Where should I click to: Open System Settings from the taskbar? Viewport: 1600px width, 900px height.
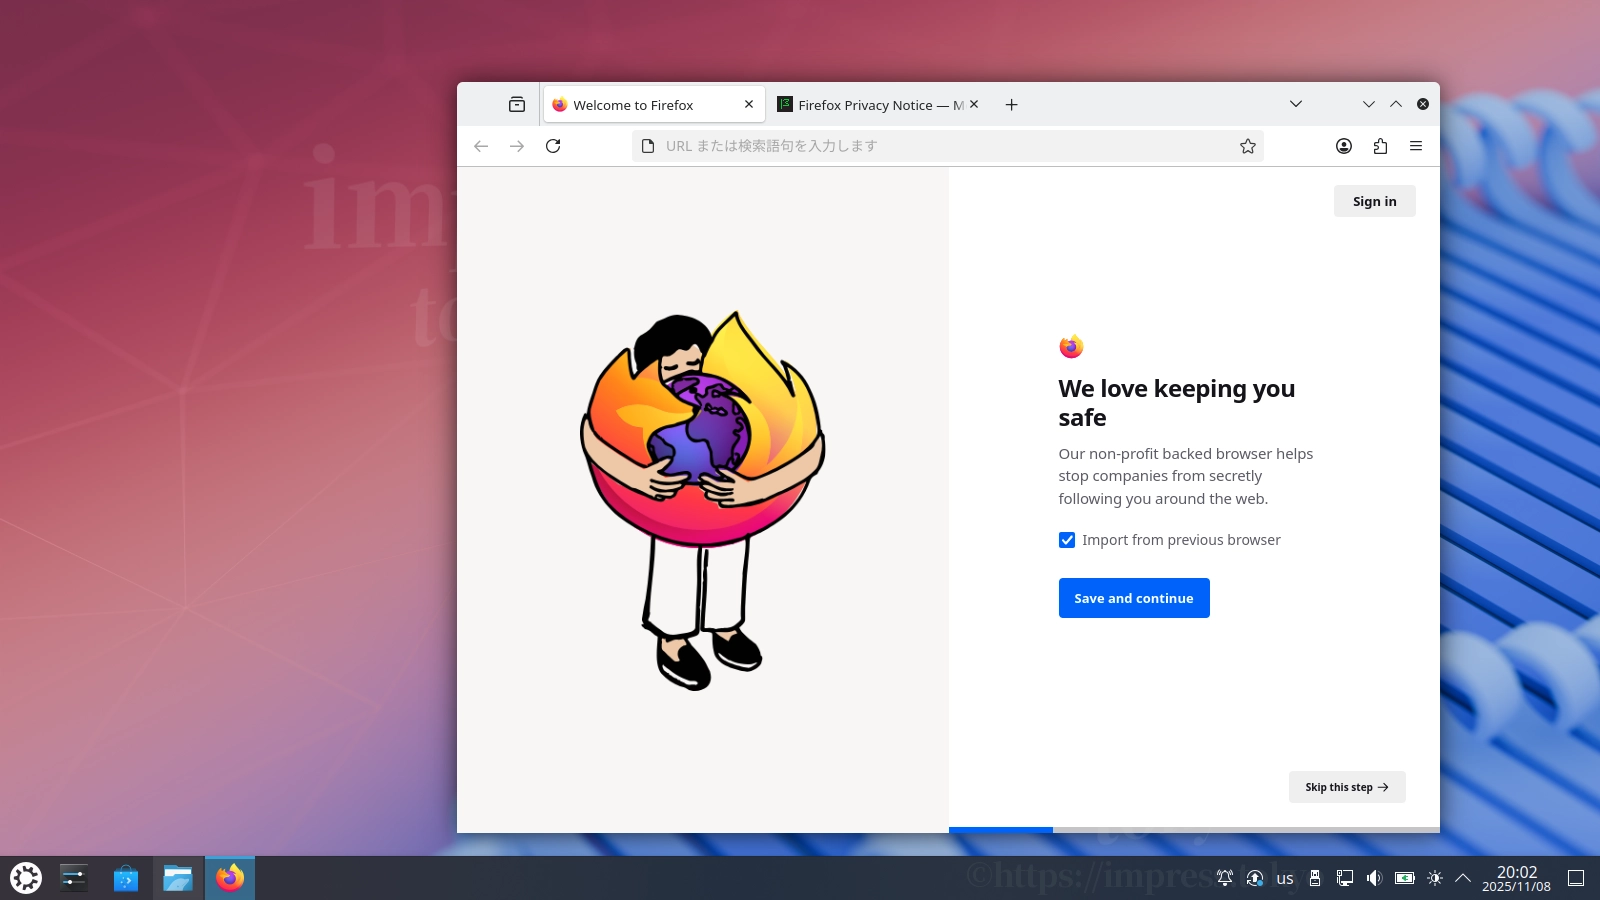click(74, 878)
